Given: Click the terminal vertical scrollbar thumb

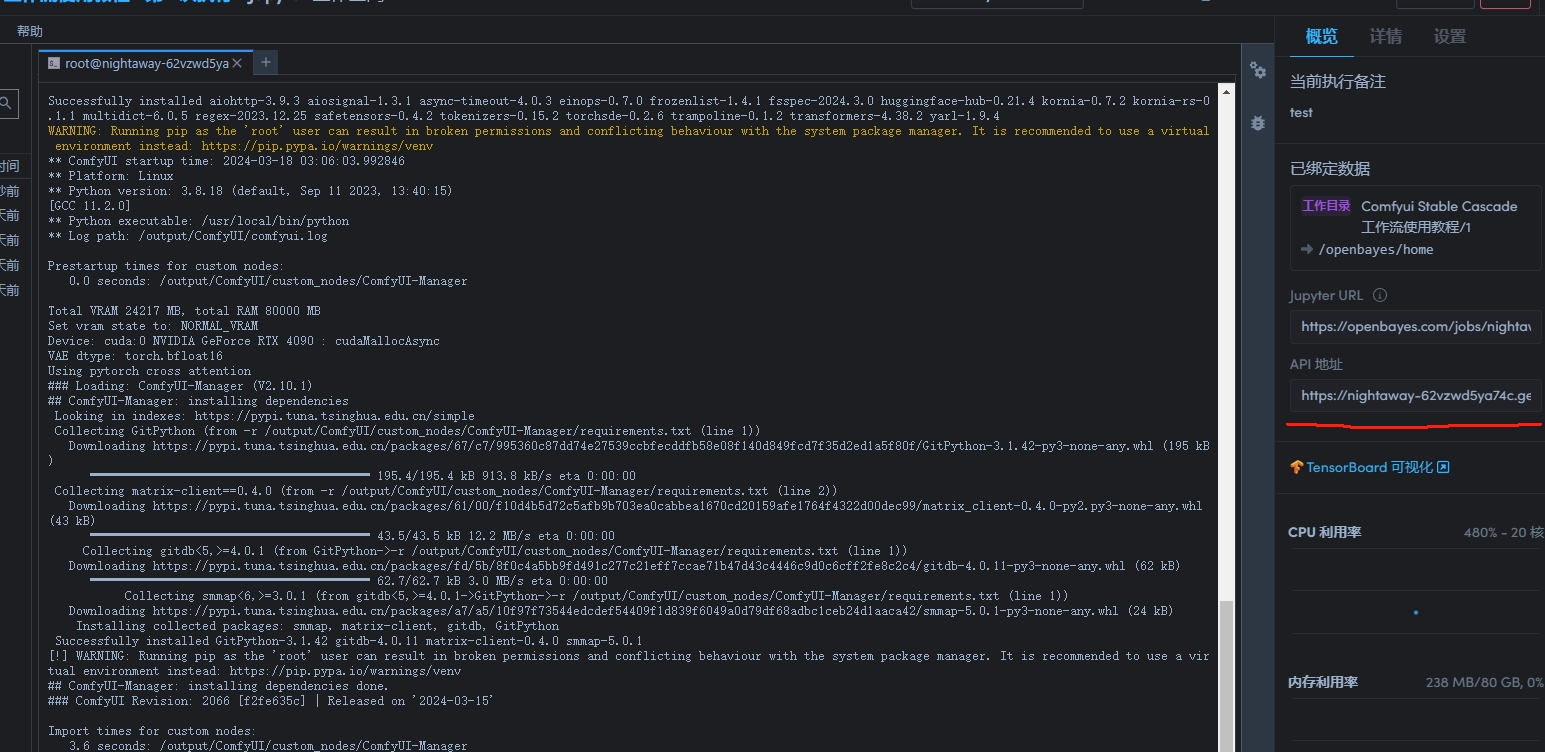Looking at the screenshot, I should [1226, 675].
